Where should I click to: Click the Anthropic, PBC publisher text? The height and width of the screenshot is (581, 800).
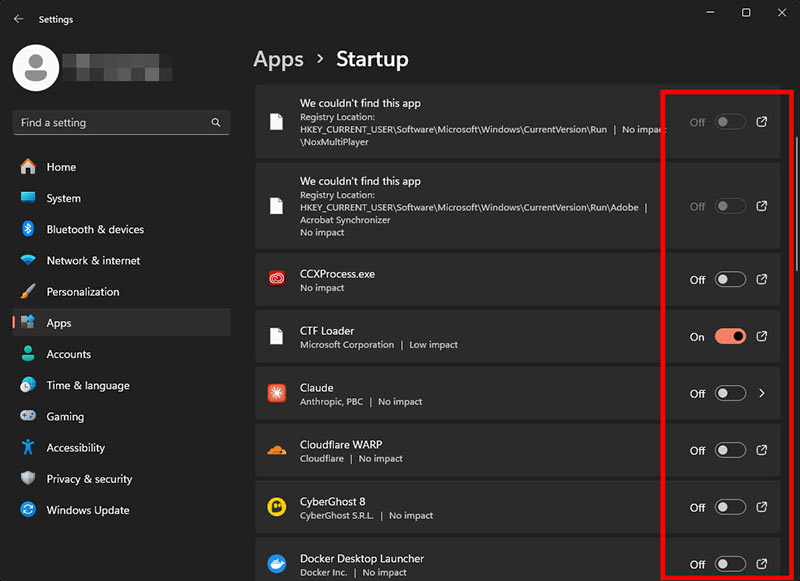[x=332, y=401]
